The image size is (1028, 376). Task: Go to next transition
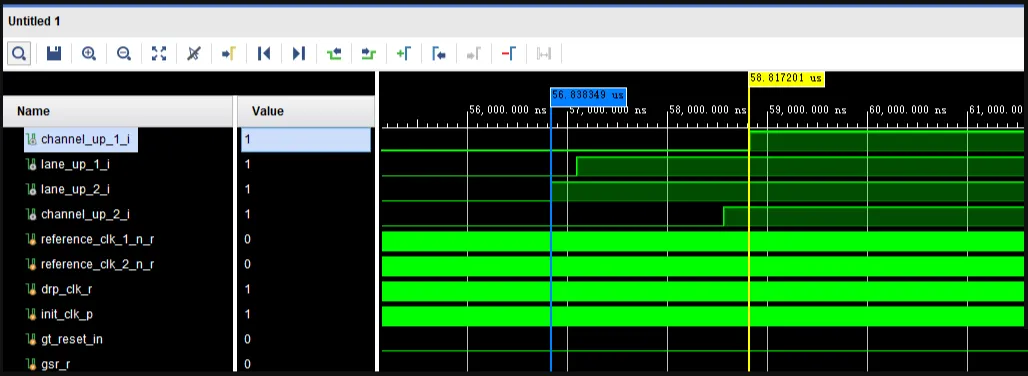[368, 54]
